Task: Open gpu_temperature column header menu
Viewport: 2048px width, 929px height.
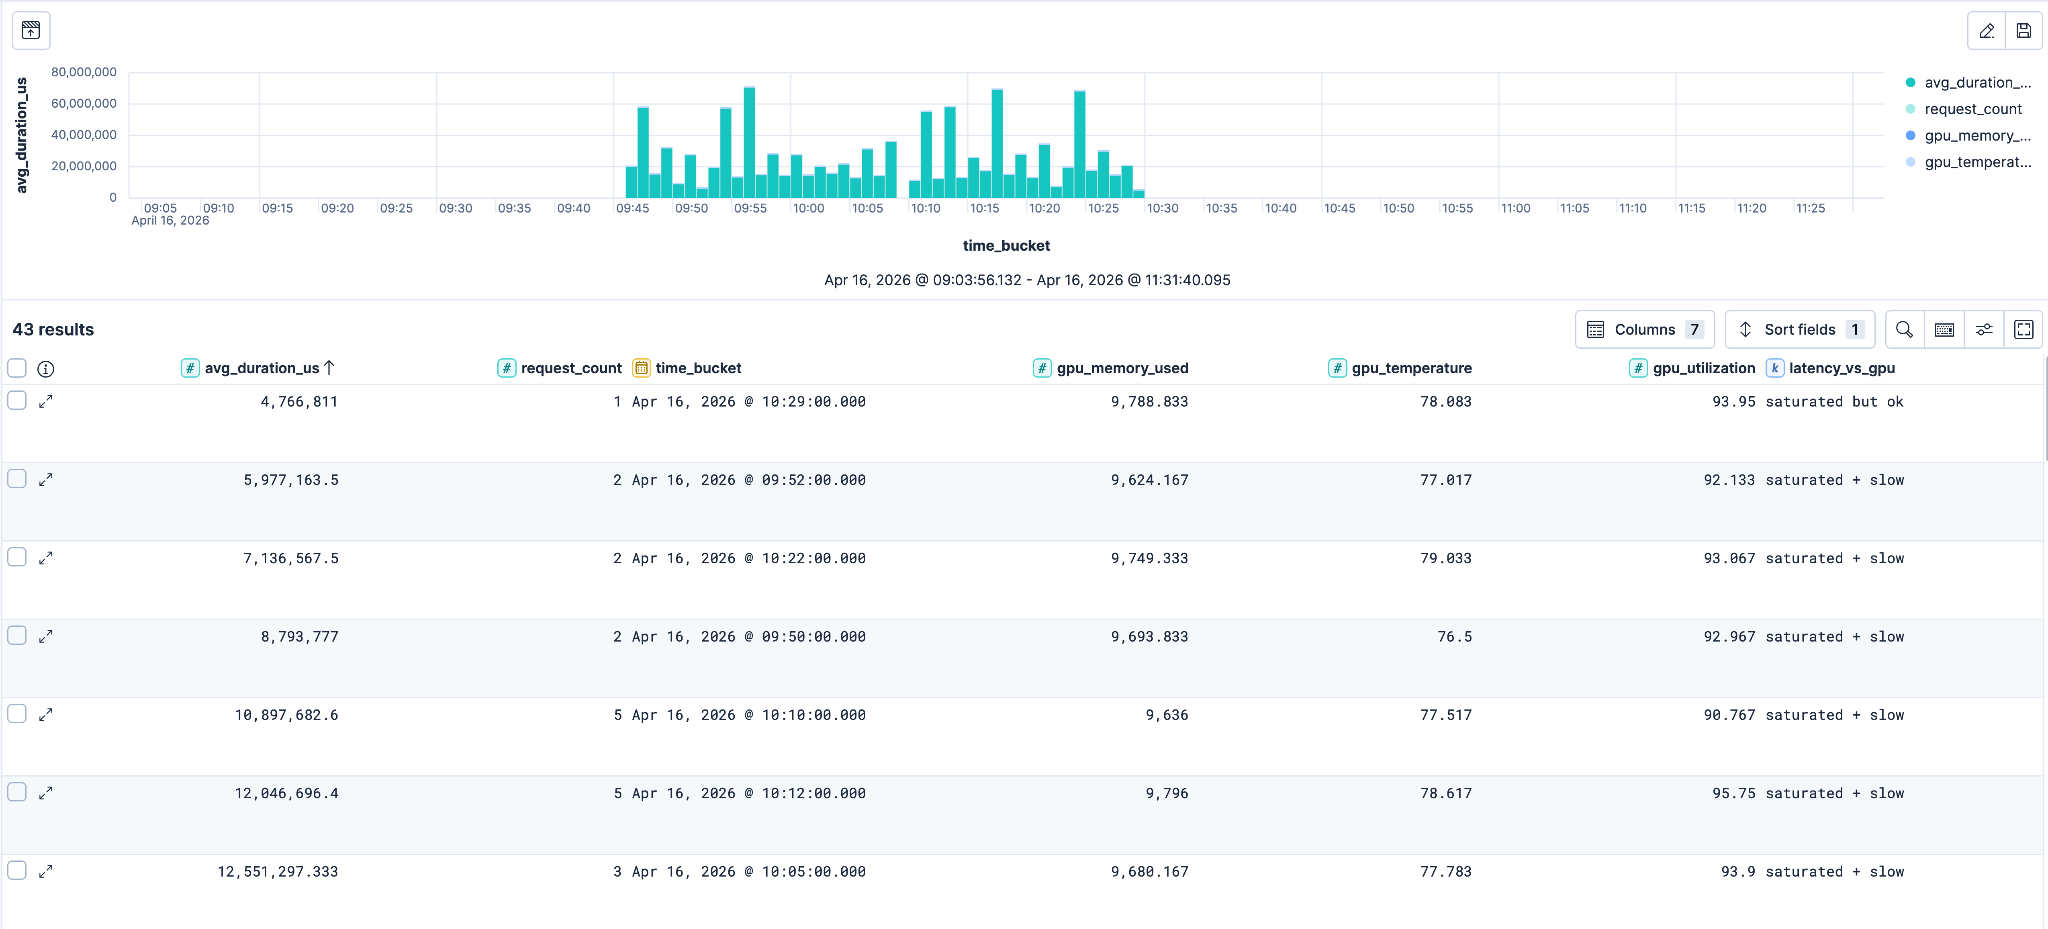Action: pos(1412,368)
